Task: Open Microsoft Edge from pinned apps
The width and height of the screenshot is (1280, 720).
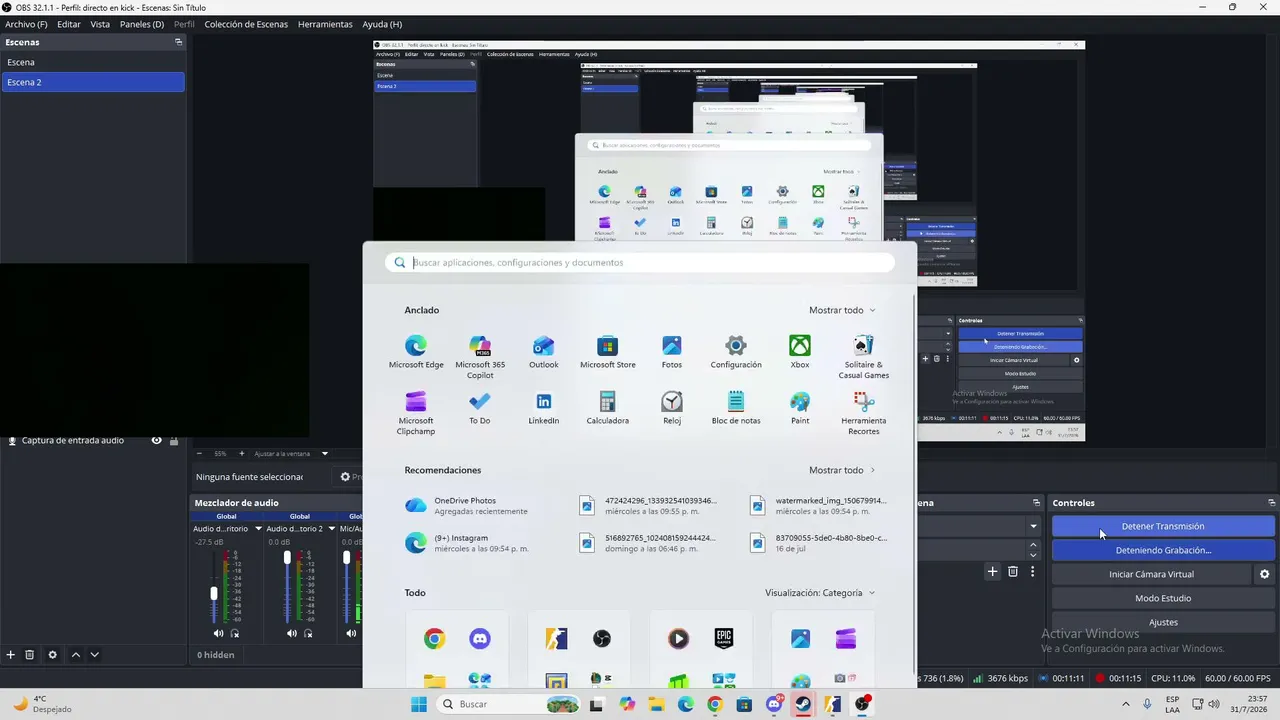Action: pos(416,352)
